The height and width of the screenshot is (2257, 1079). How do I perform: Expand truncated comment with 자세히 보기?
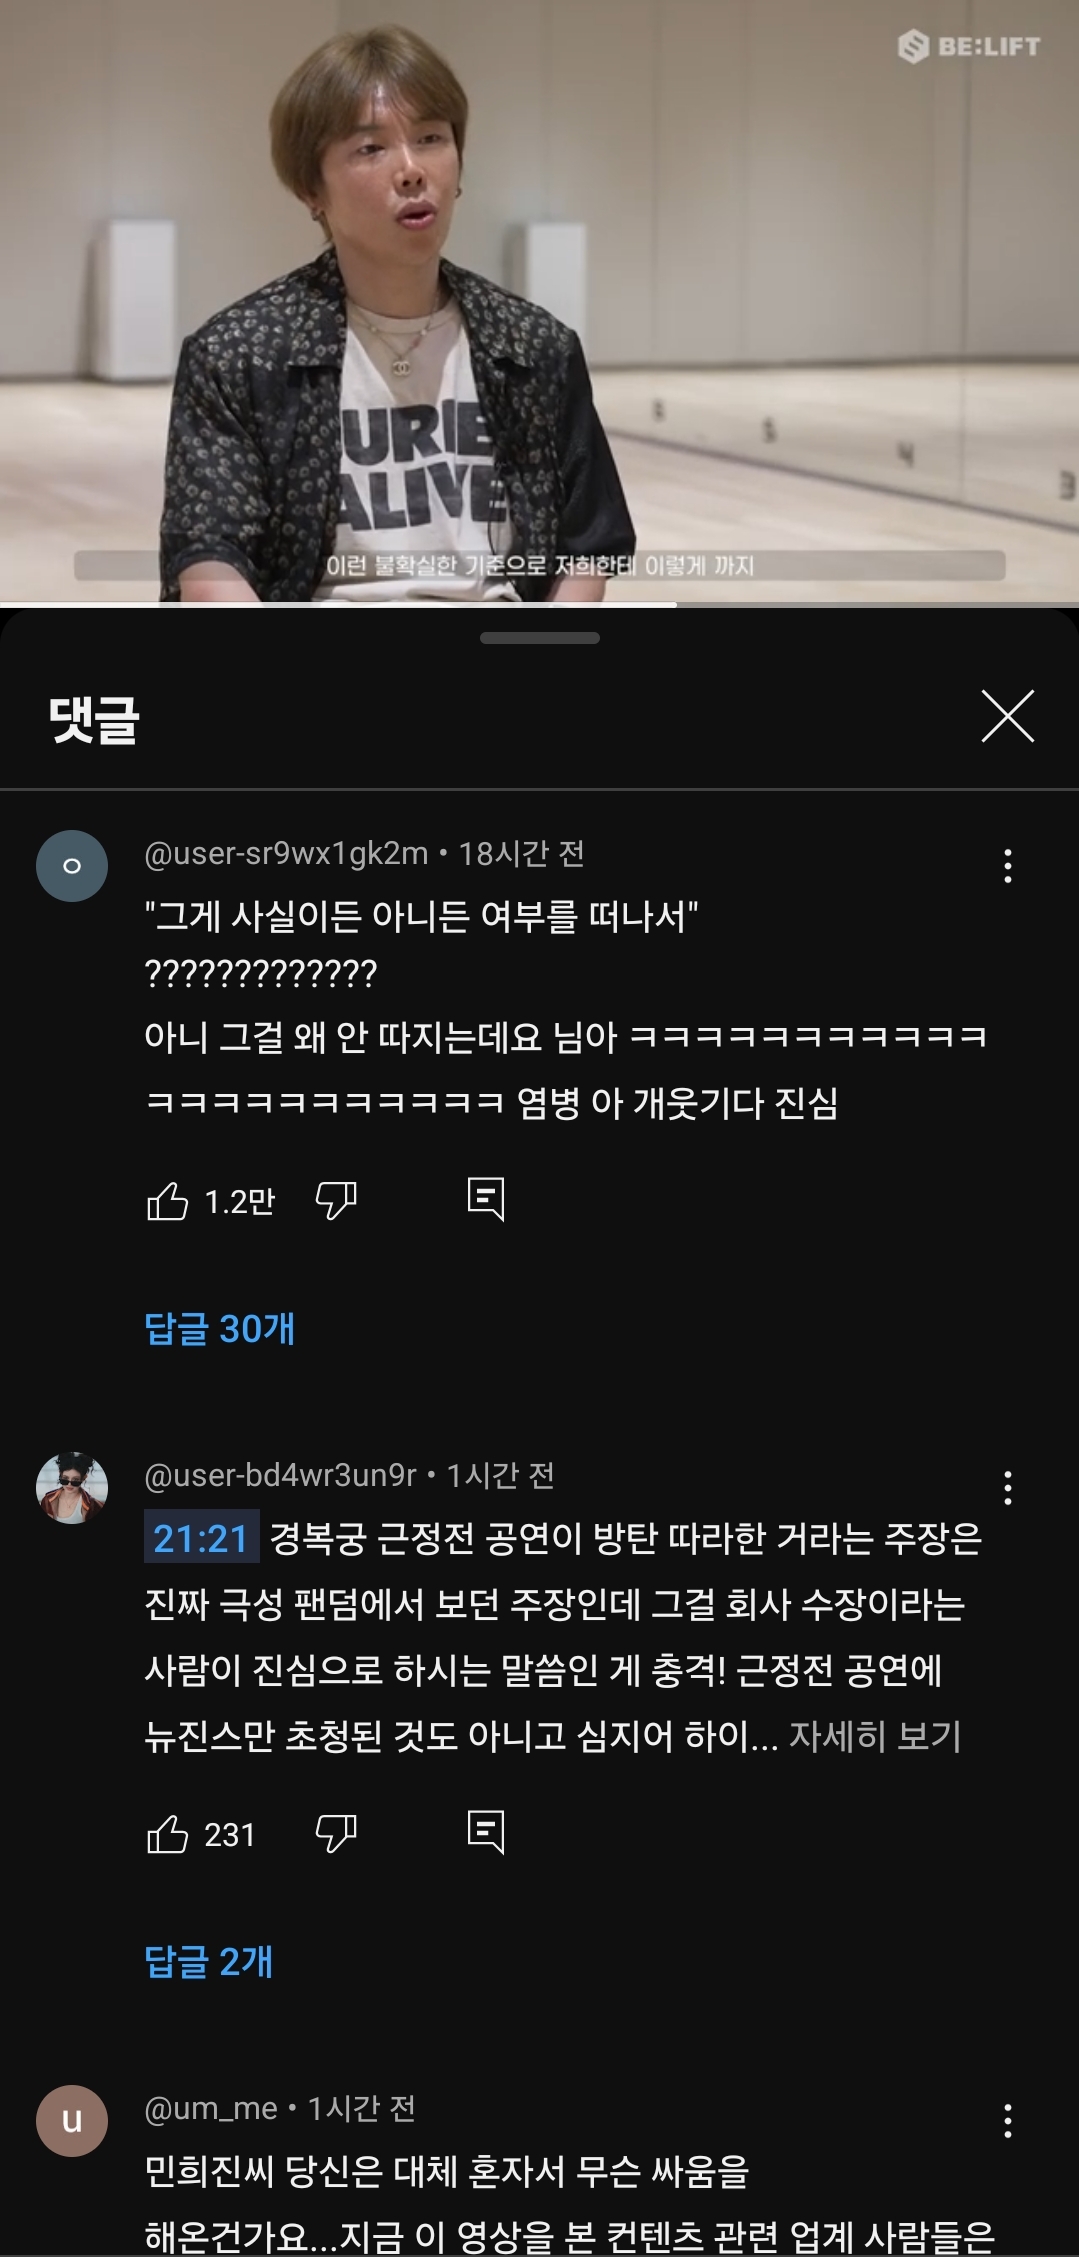(x=875, y=1737)
